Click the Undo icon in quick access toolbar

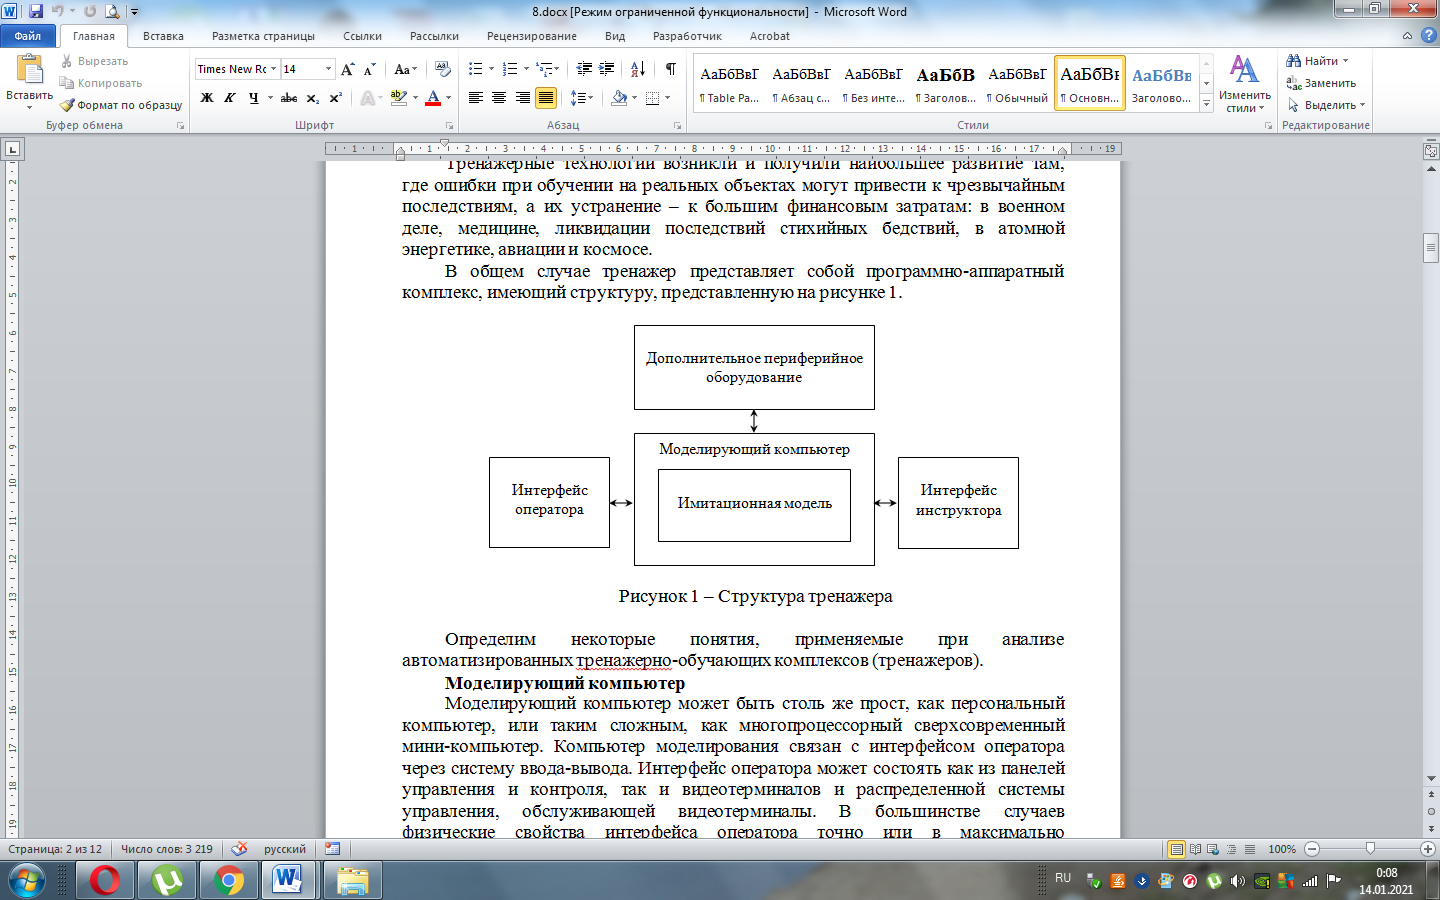[x=57, y=12]
